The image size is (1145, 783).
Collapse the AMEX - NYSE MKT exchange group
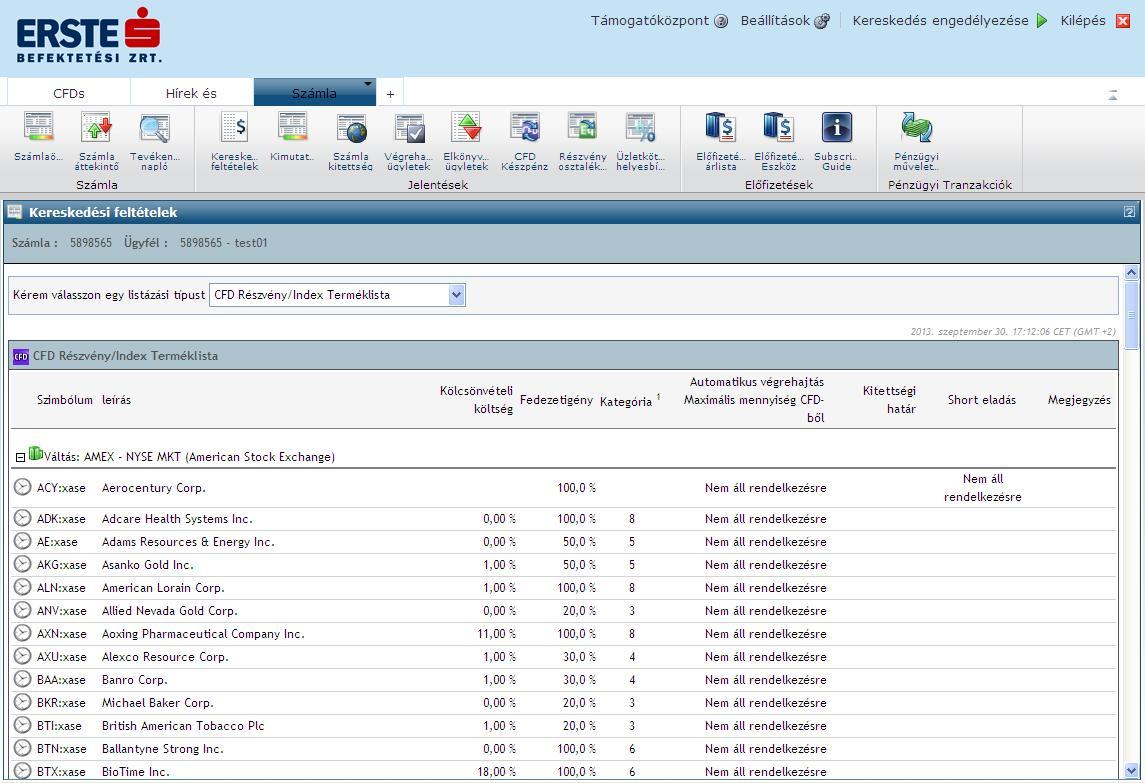(20, 457)
